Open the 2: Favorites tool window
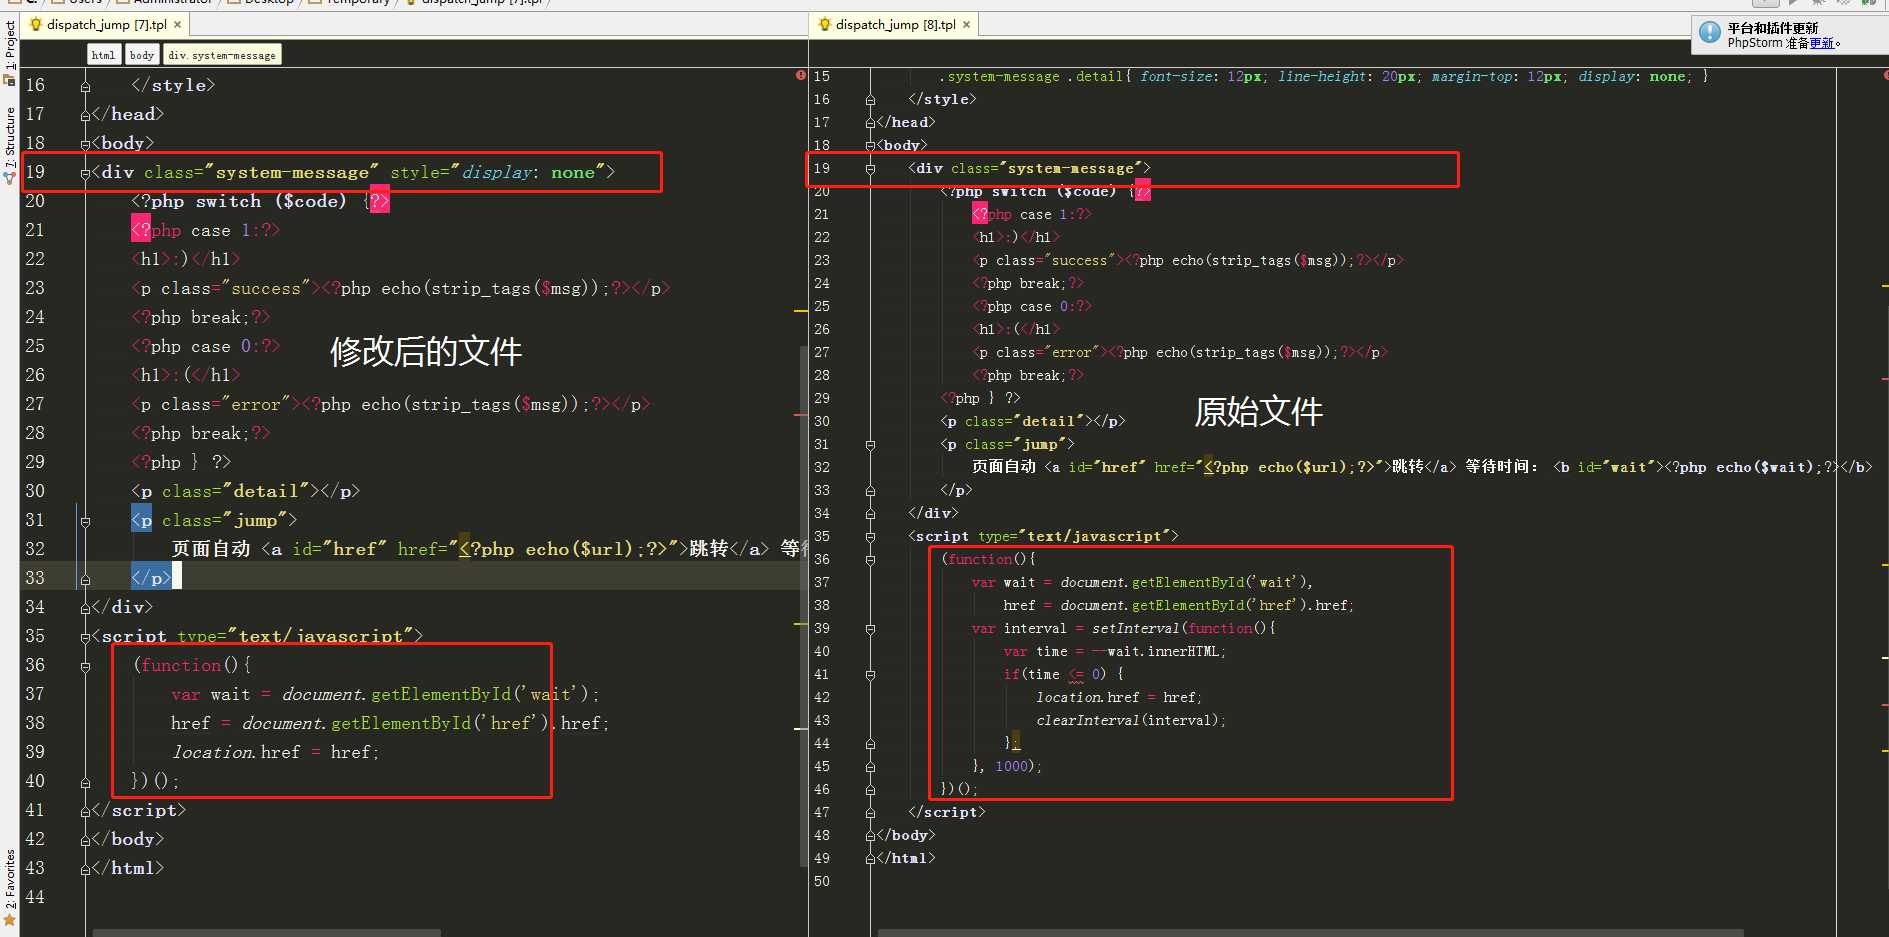Viewport: 1889px width, 937px height. [x=9, y=886]
